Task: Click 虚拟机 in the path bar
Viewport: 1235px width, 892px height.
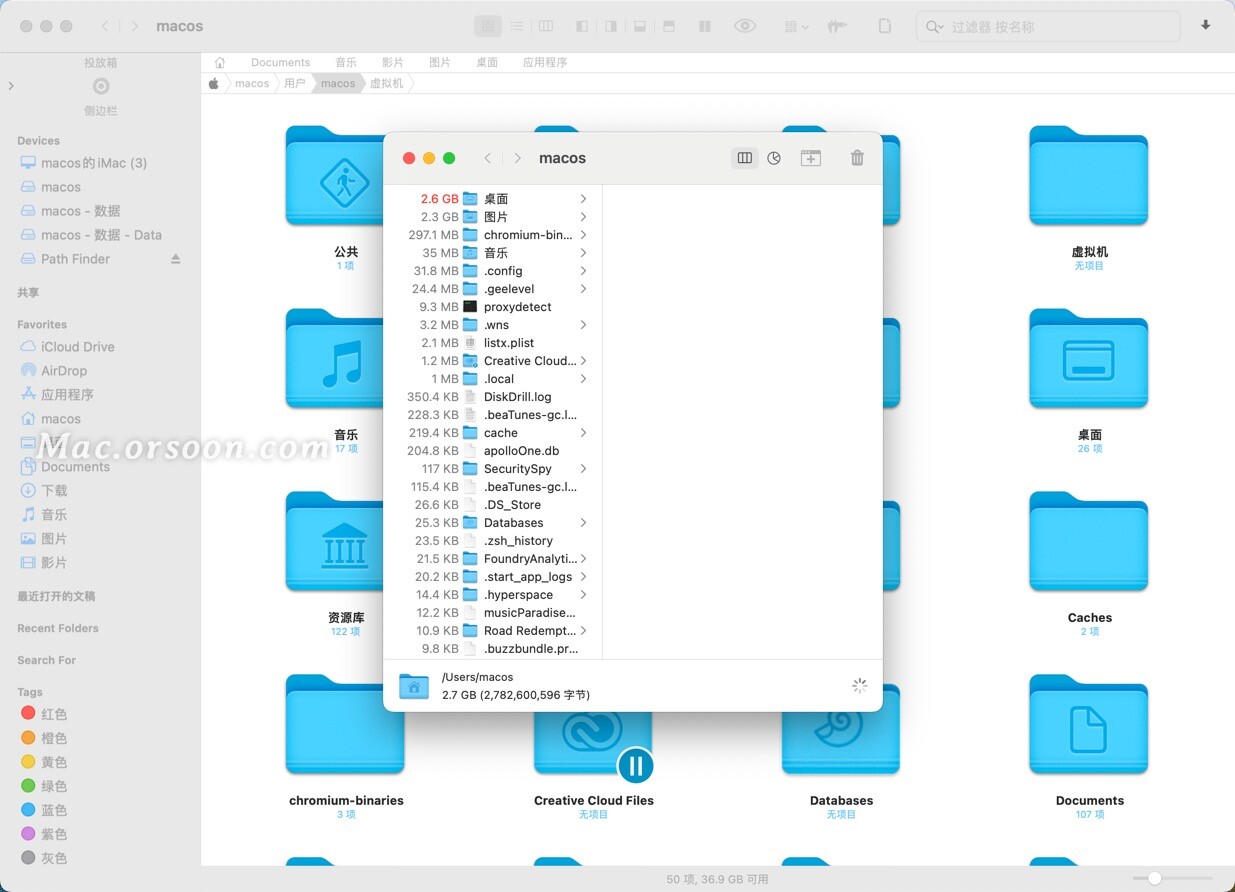Action: click(x=387, y=83)
